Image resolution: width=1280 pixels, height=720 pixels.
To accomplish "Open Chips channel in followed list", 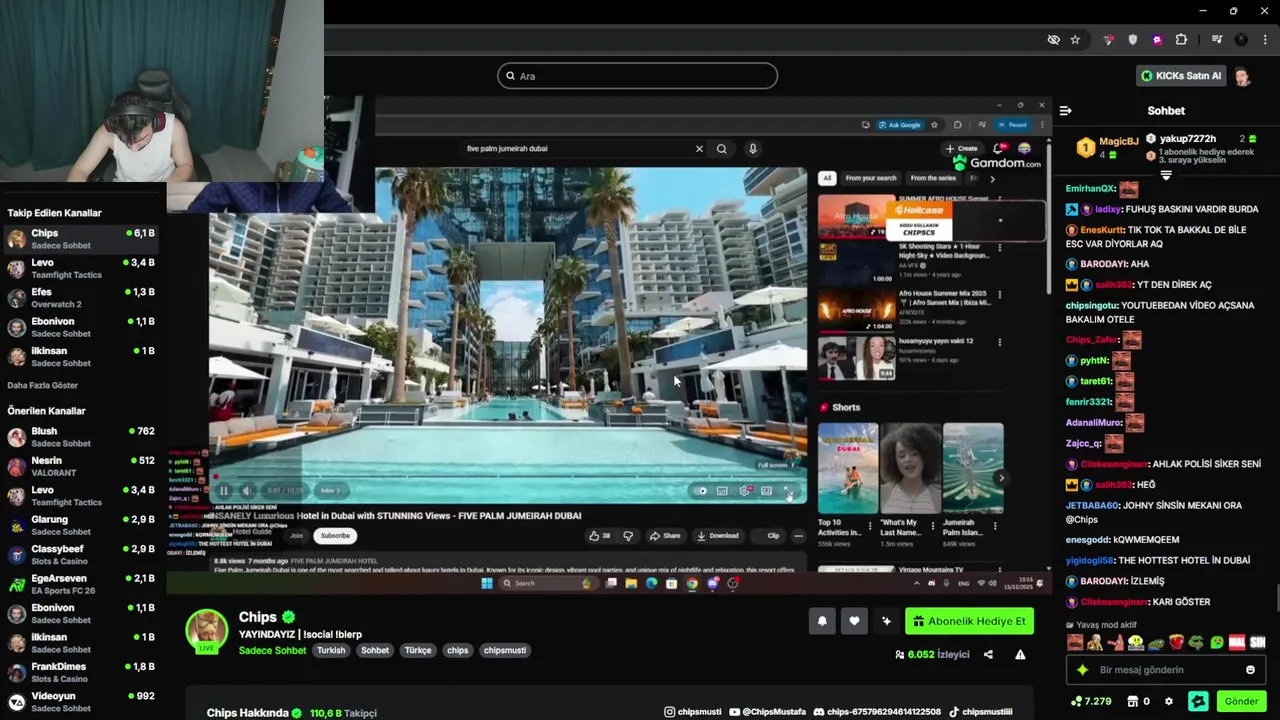I will (81, 239).
